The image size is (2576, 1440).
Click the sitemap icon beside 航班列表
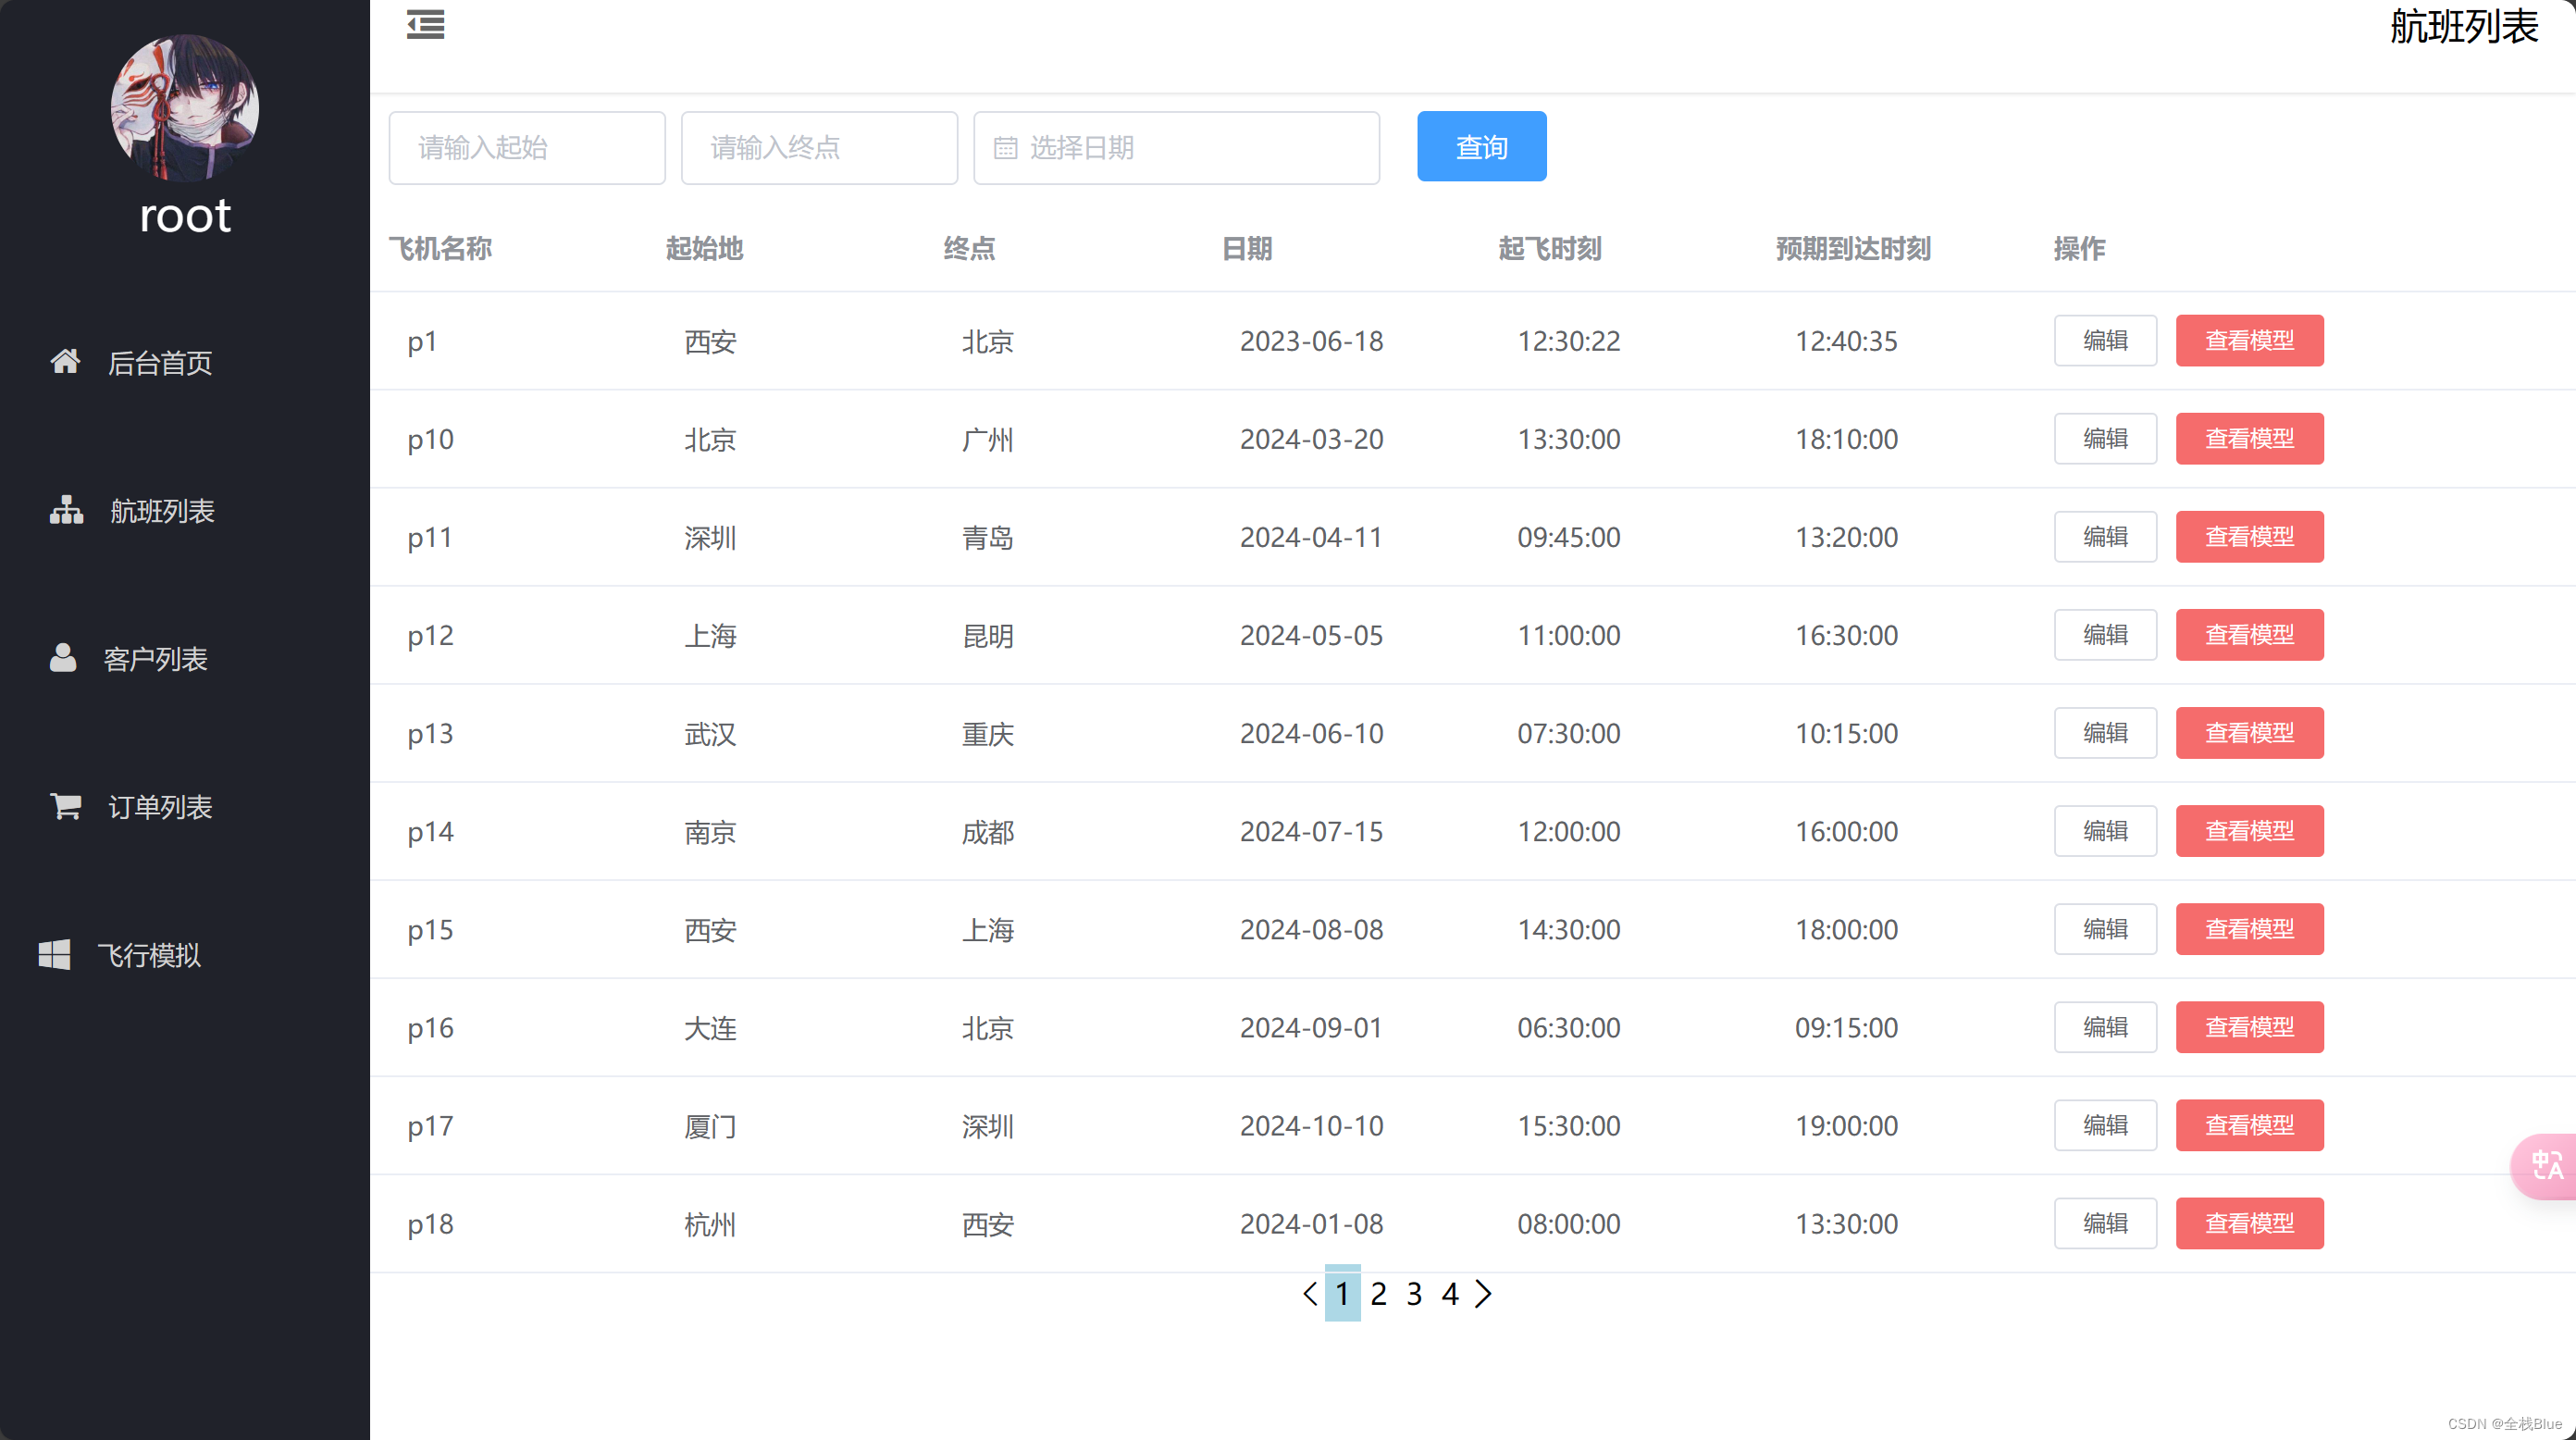pos(66,510)
